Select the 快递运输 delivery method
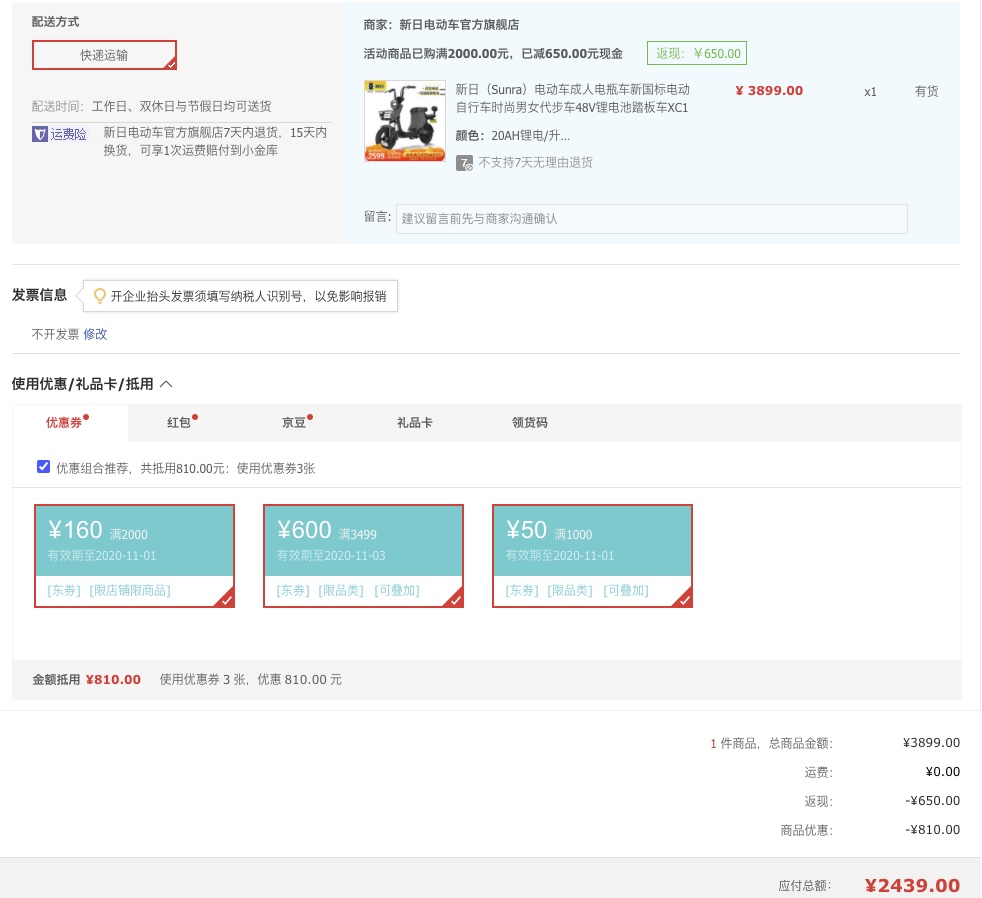 (x=104, y=55)
